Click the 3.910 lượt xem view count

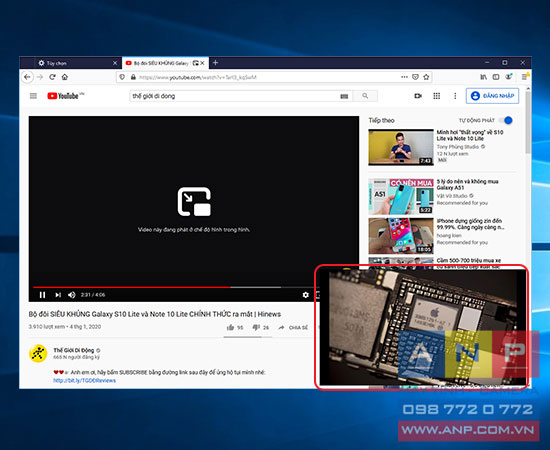[x=47, y=327]
